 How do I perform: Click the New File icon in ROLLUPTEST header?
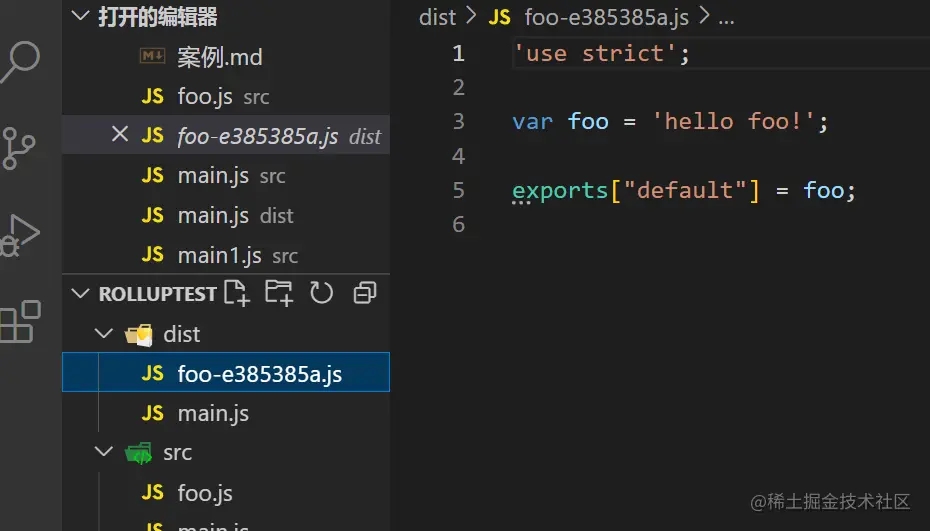pyautogui.click(x=237, y=293)
